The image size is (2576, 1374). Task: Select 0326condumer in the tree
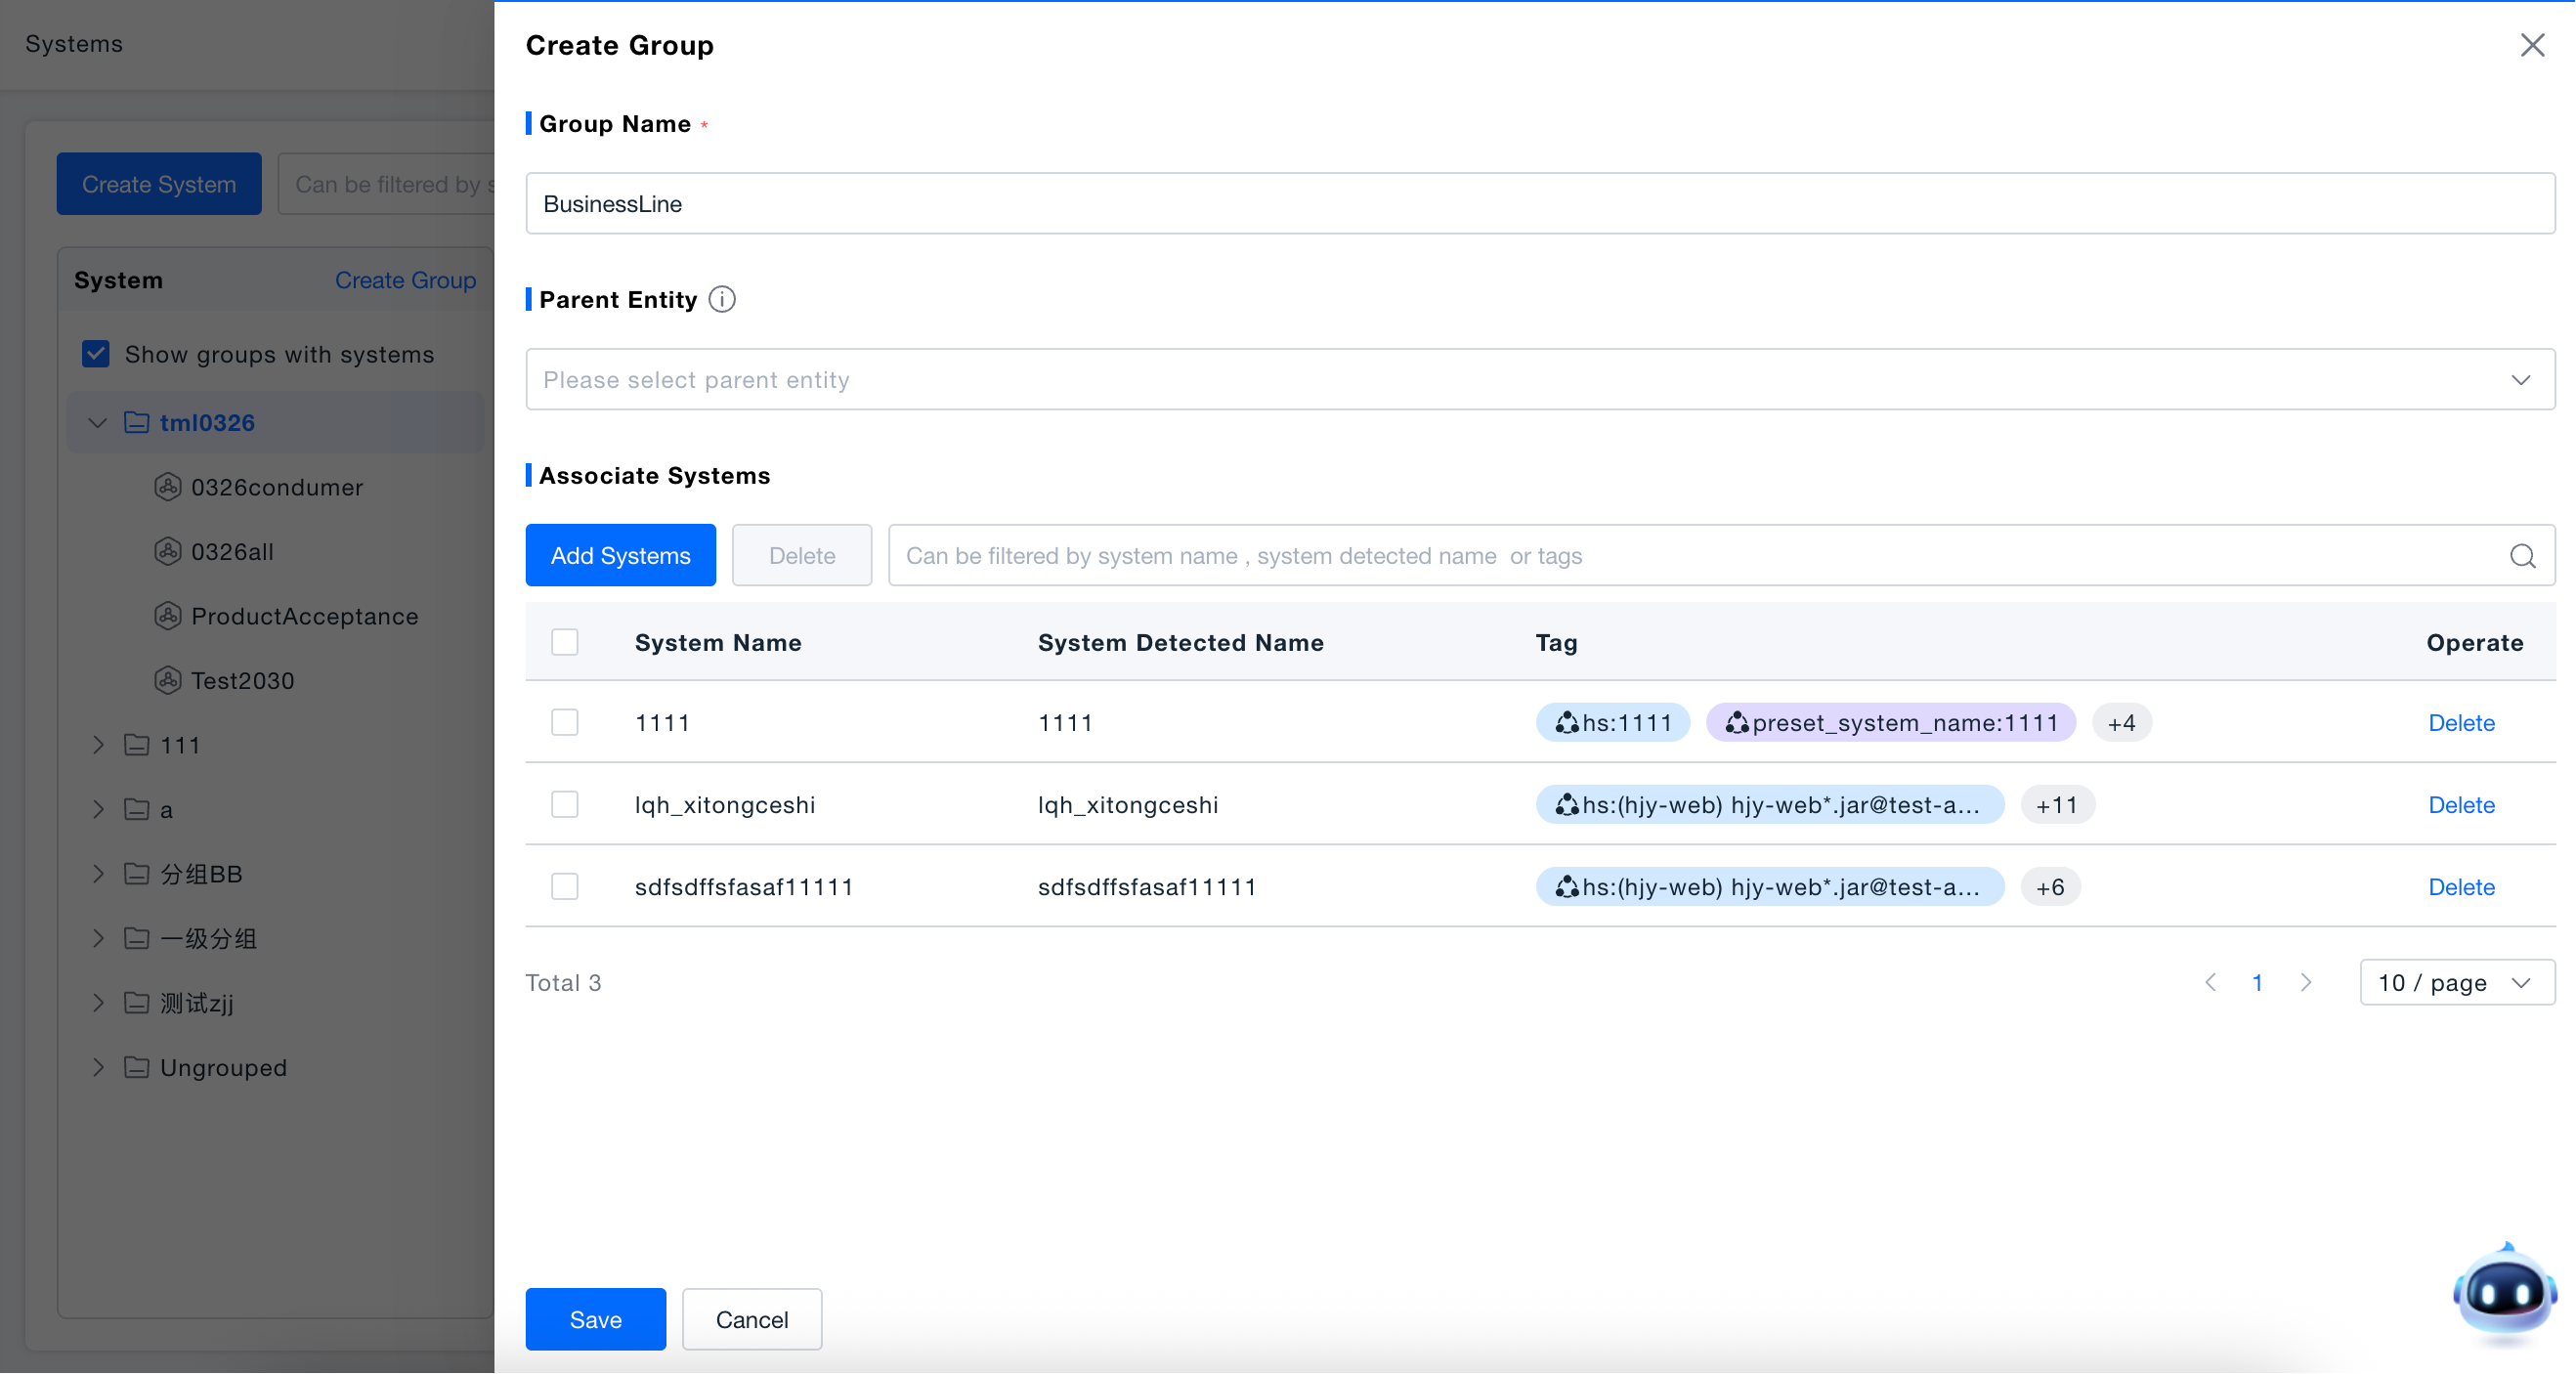[277, 487]
